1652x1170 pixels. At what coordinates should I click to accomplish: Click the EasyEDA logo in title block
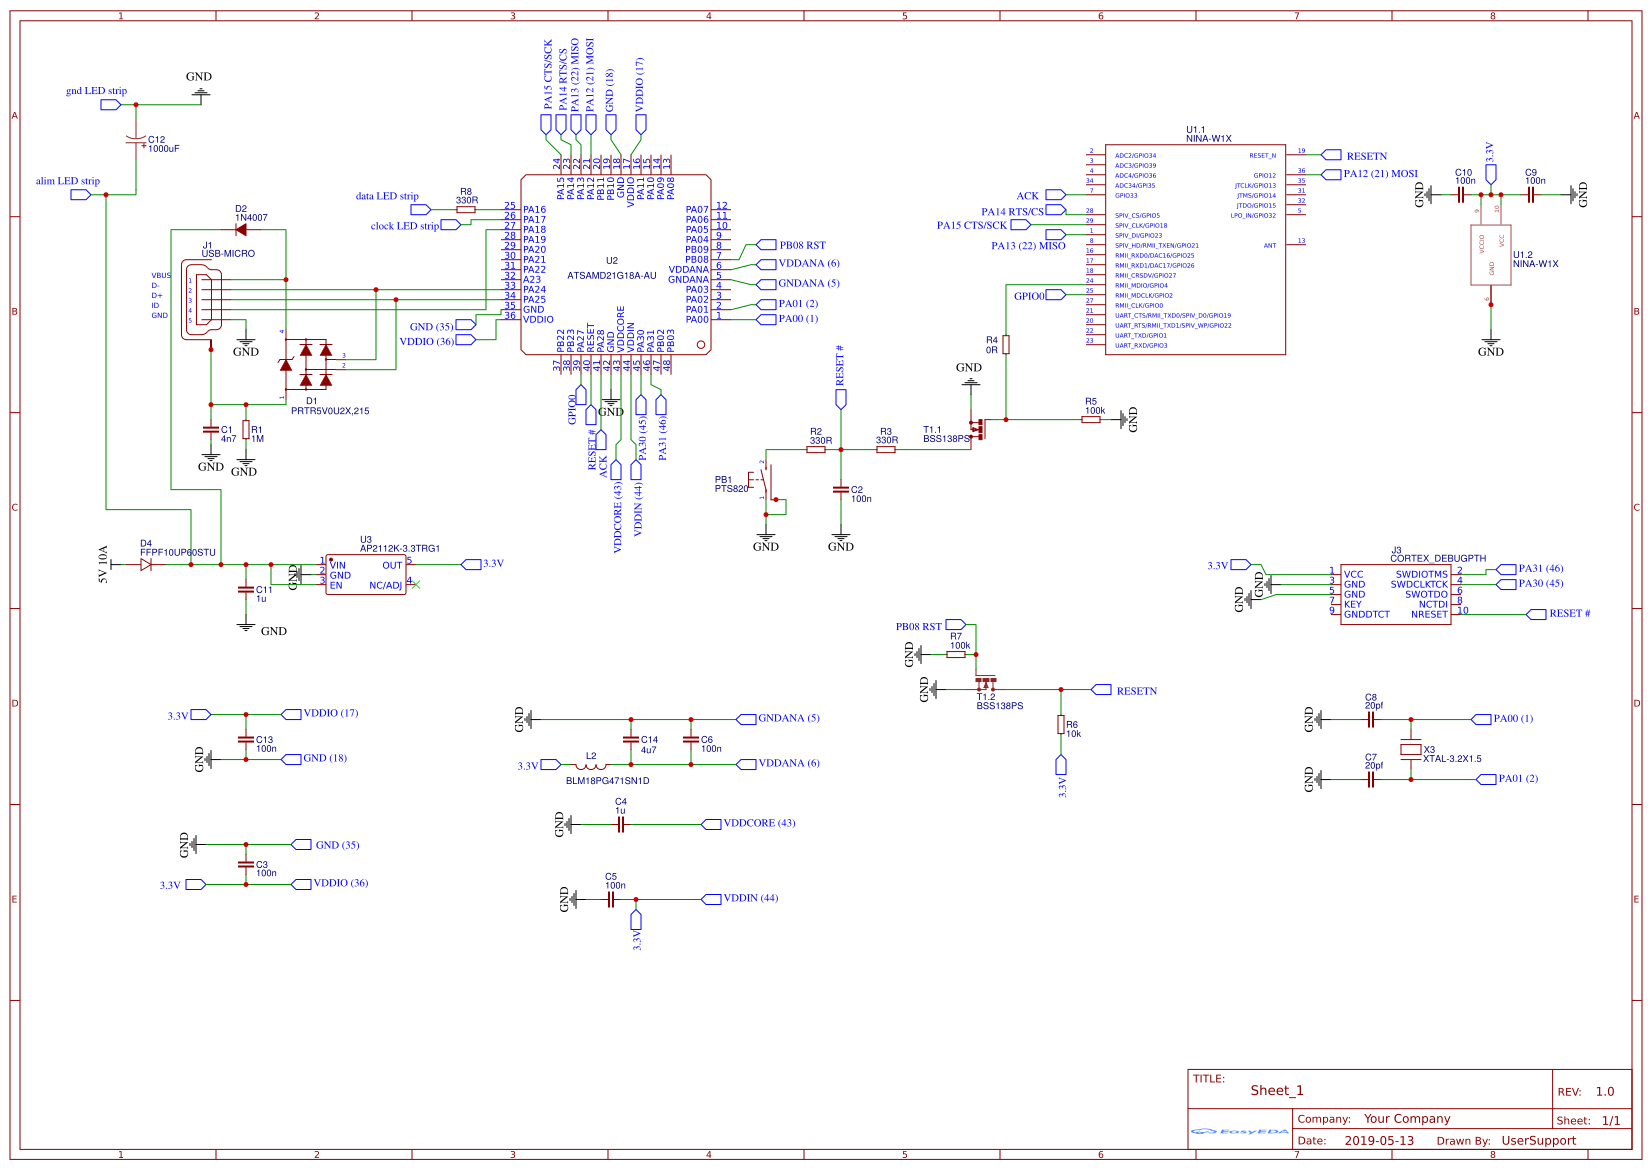(1240, 1132)
